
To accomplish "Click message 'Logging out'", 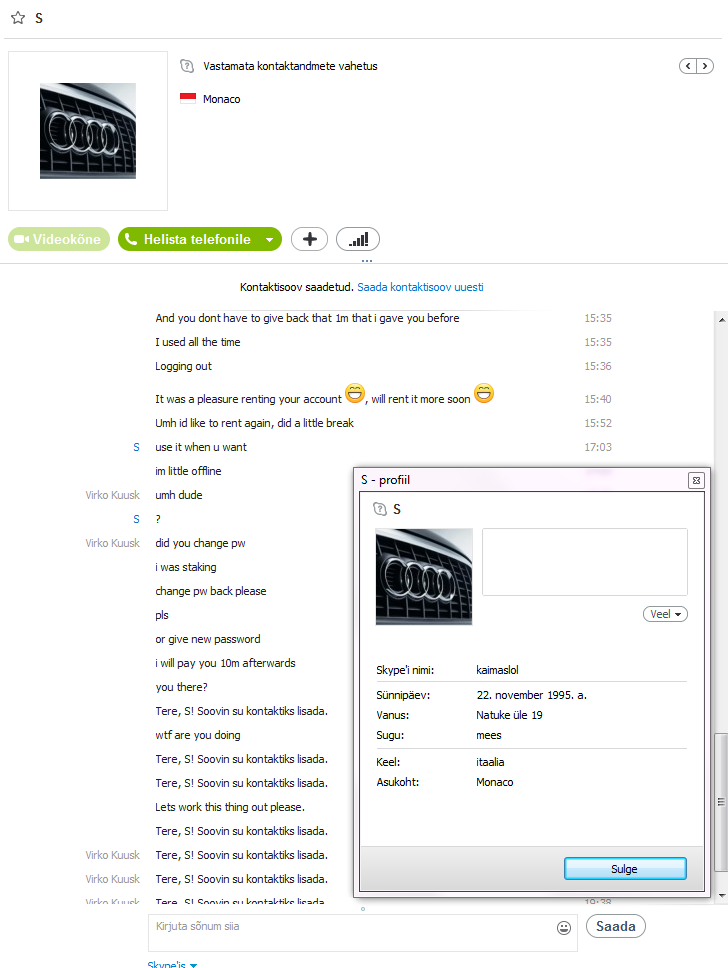I will point(183,366).
